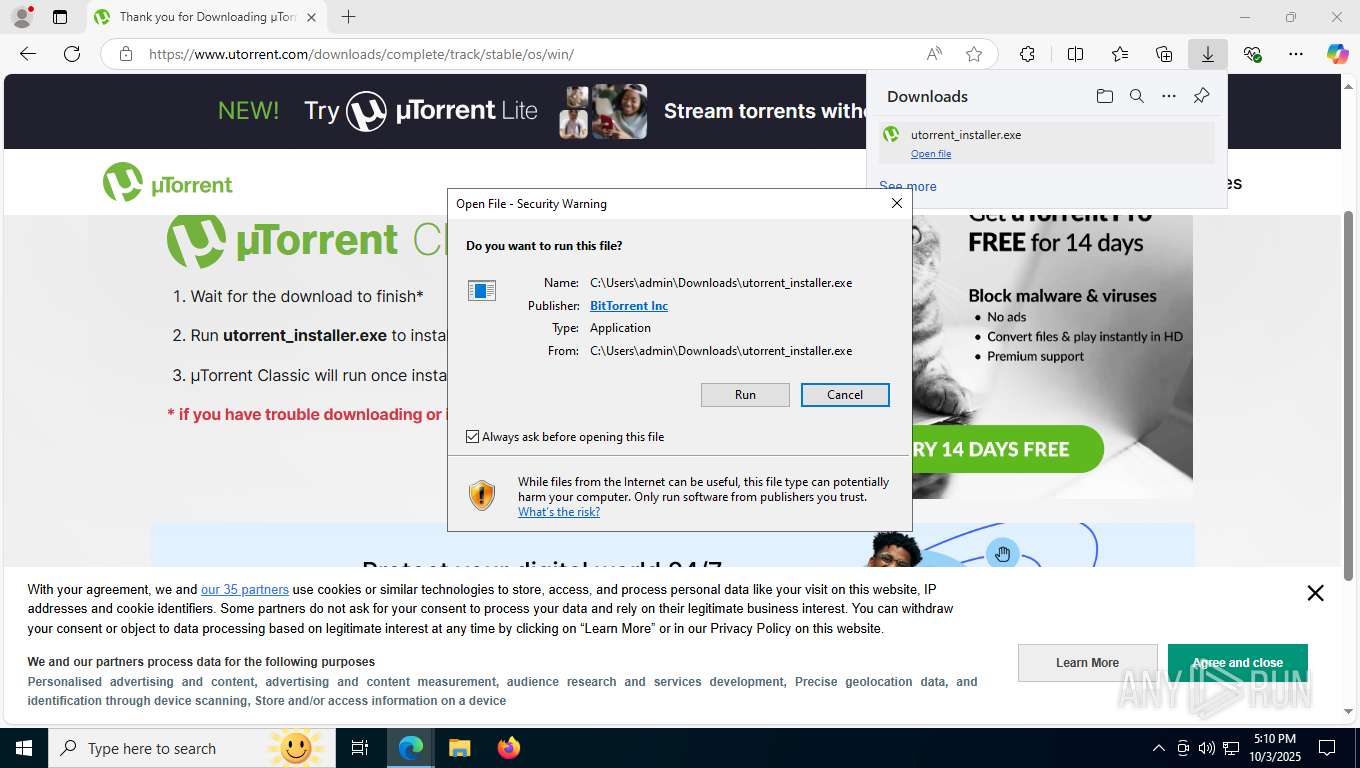Click See more in Downloads panel
The height and width of the screenshot is (768, 1360).
click(908, 186)
